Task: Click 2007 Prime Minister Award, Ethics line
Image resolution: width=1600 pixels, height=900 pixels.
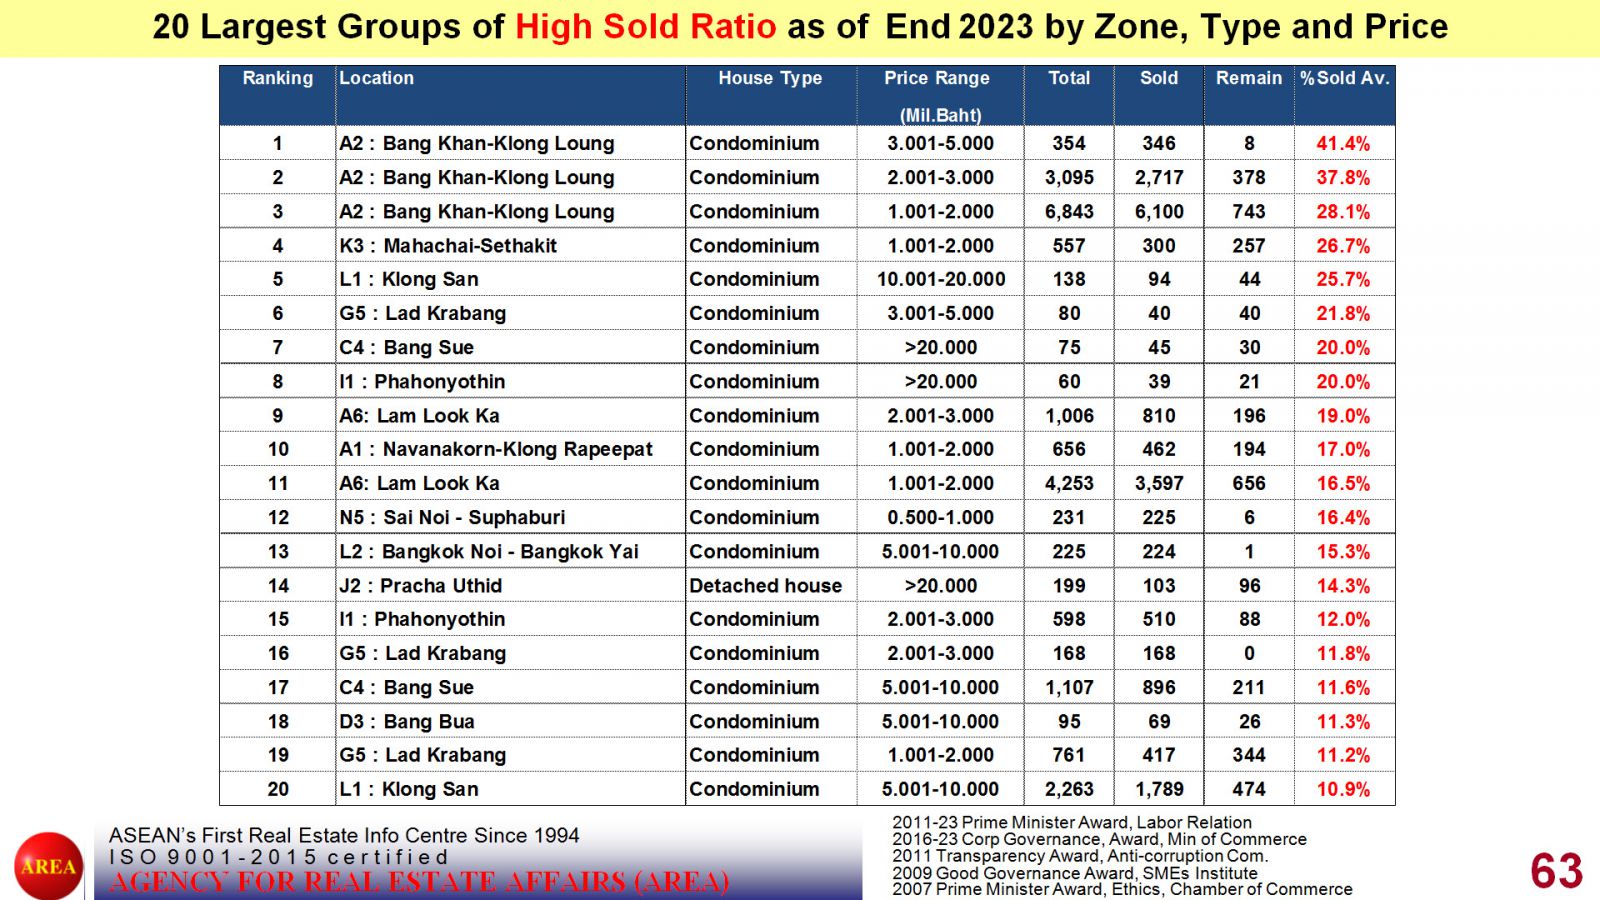Action: [1122, 889]
